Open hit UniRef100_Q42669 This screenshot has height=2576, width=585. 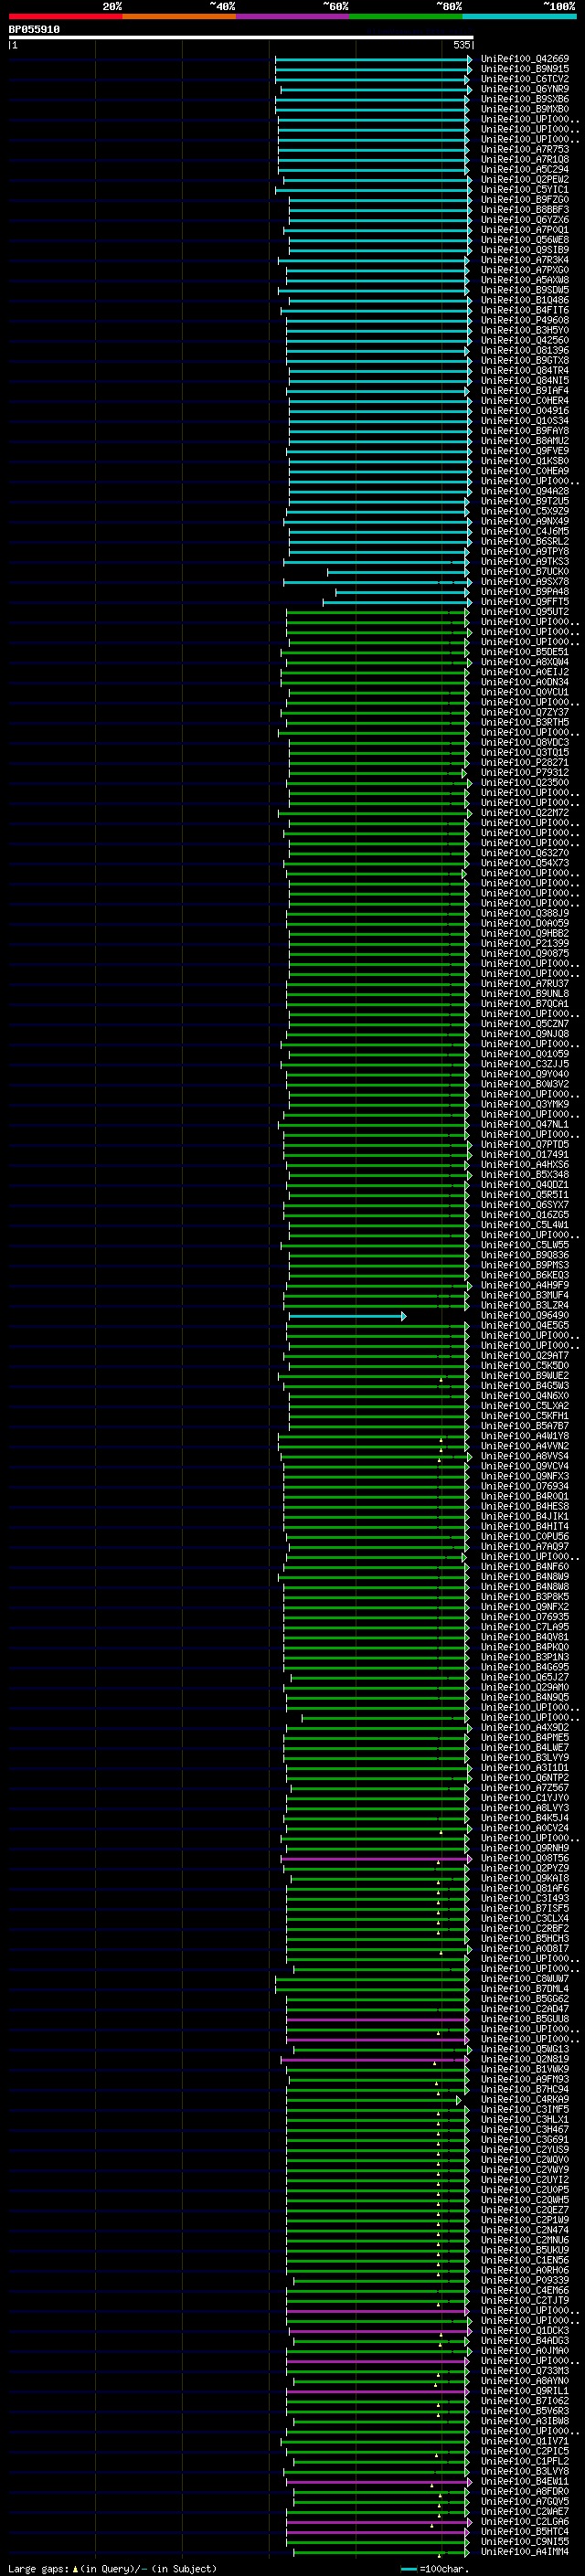tap(524, 59)
